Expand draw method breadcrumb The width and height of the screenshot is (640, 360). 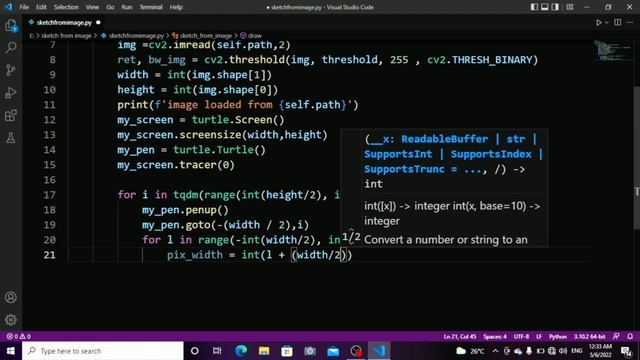255,36
